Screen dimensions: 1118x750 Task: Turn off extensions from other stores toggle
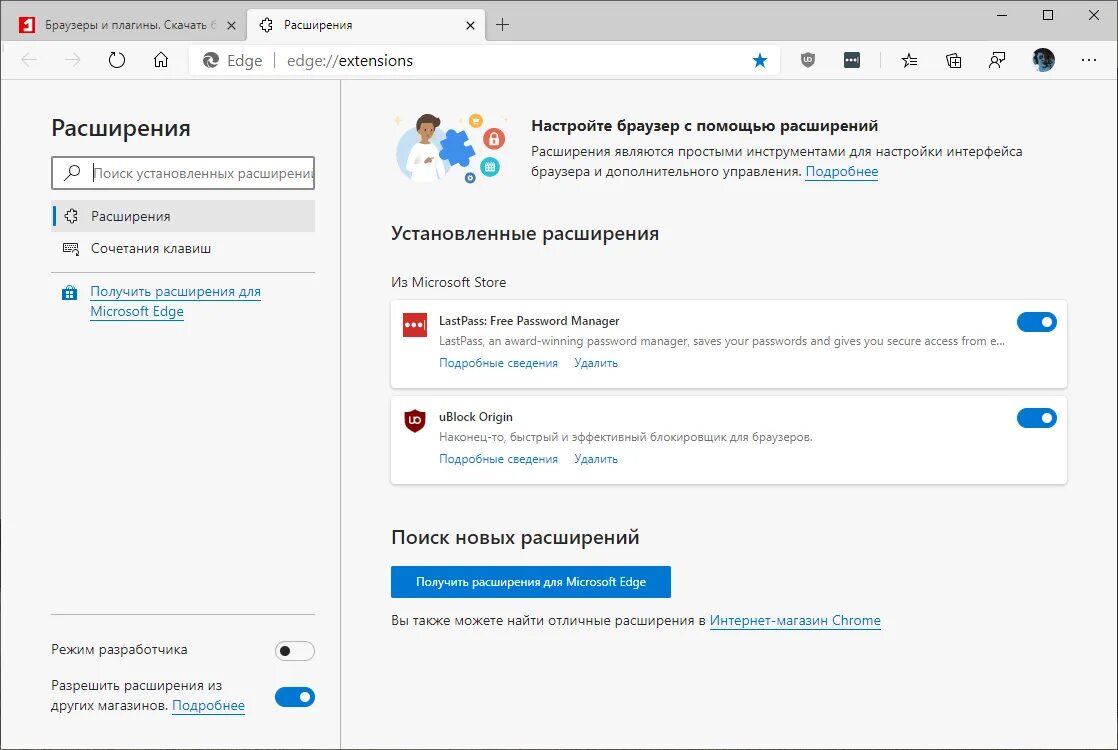click(294, 697)
